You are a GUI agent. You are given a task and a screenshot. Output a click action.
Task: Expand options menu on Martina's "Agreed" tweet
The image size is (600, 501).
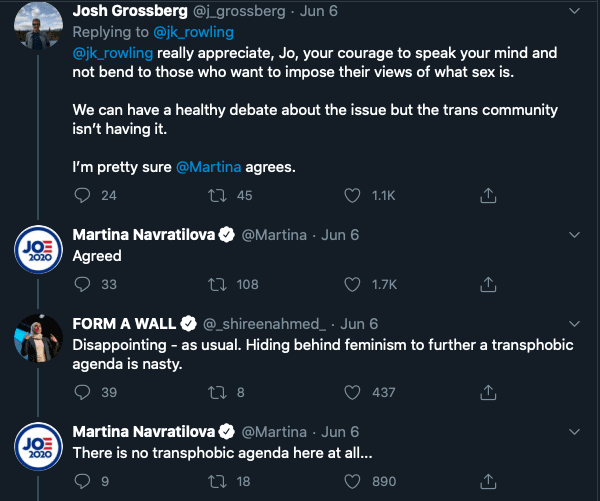point(573,235)
